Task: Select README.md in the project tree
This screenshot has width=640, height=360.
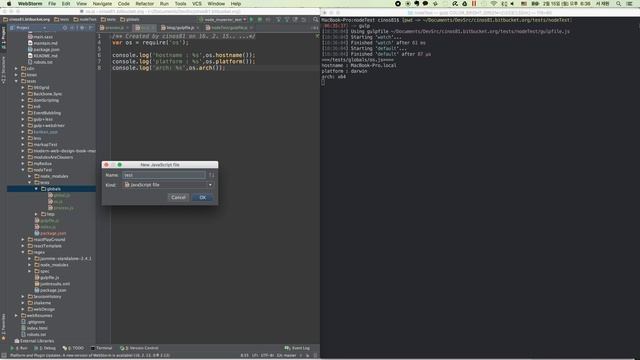Action: (45, 56)
